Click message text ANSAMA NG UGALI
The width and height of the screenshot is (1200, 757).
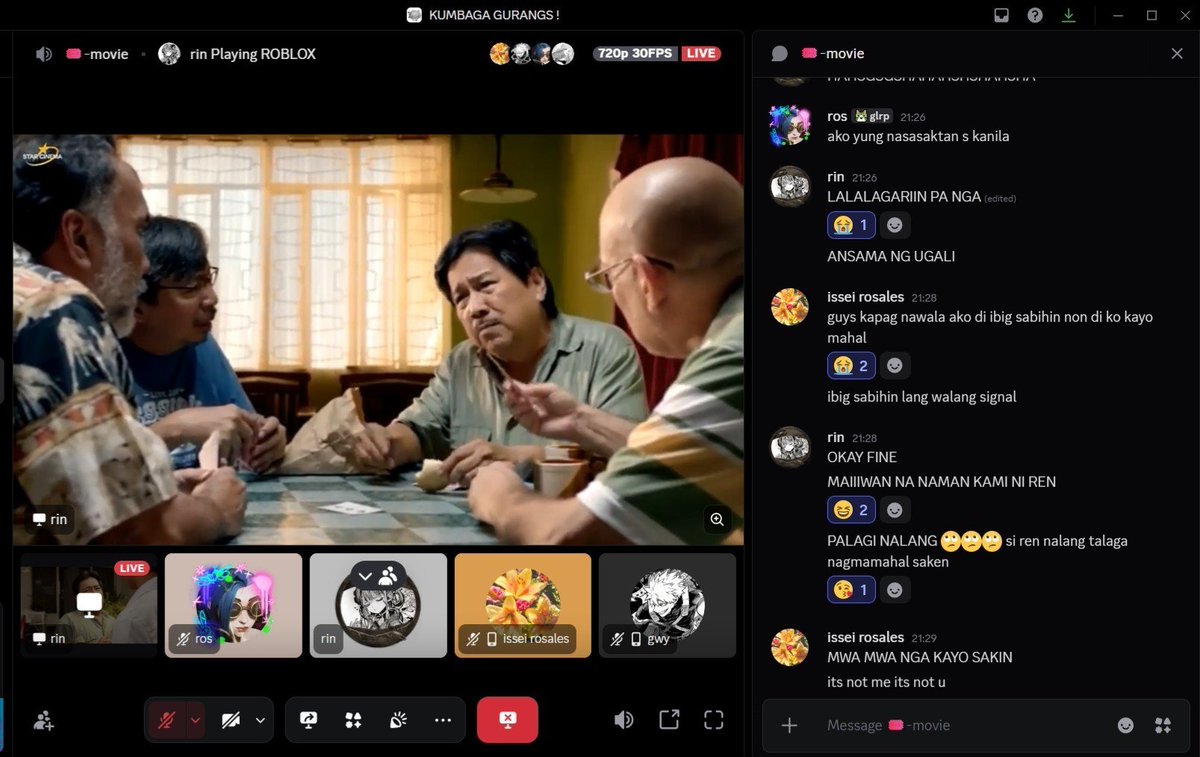point(891,256)
